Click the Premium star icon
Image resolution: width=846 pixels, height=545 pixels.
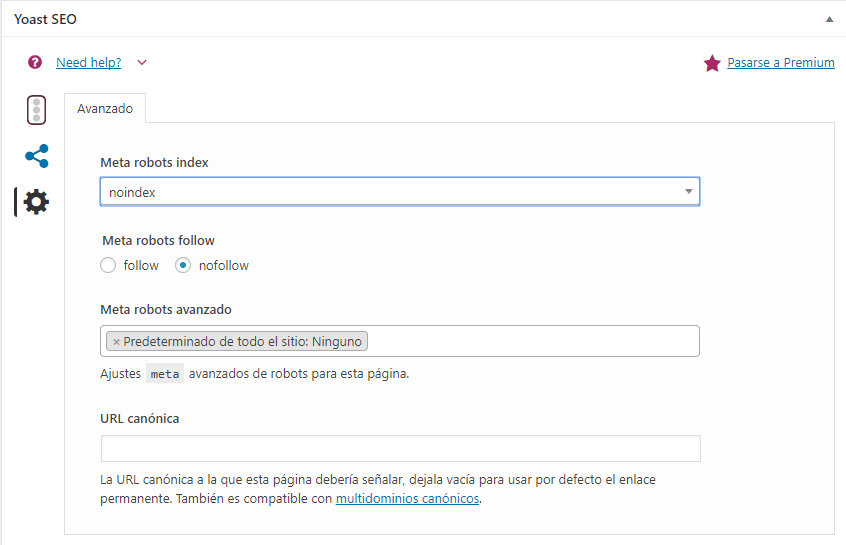click(712, 63)
